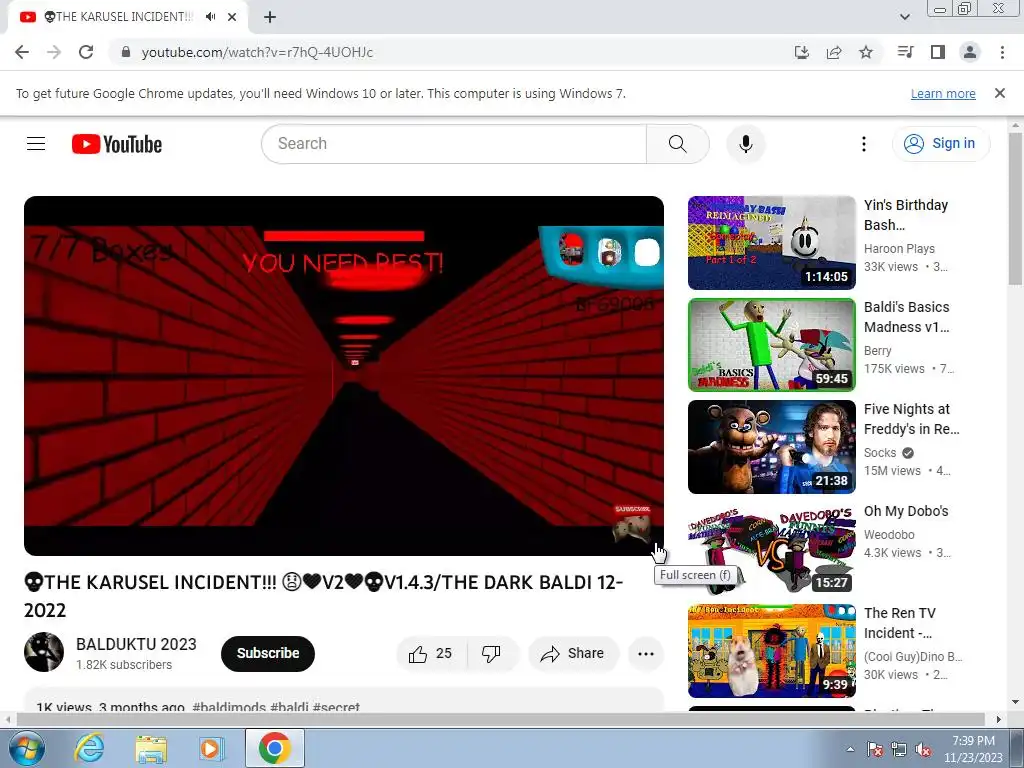
Task: Click the search magnifier button
Action: click(677, 144)
